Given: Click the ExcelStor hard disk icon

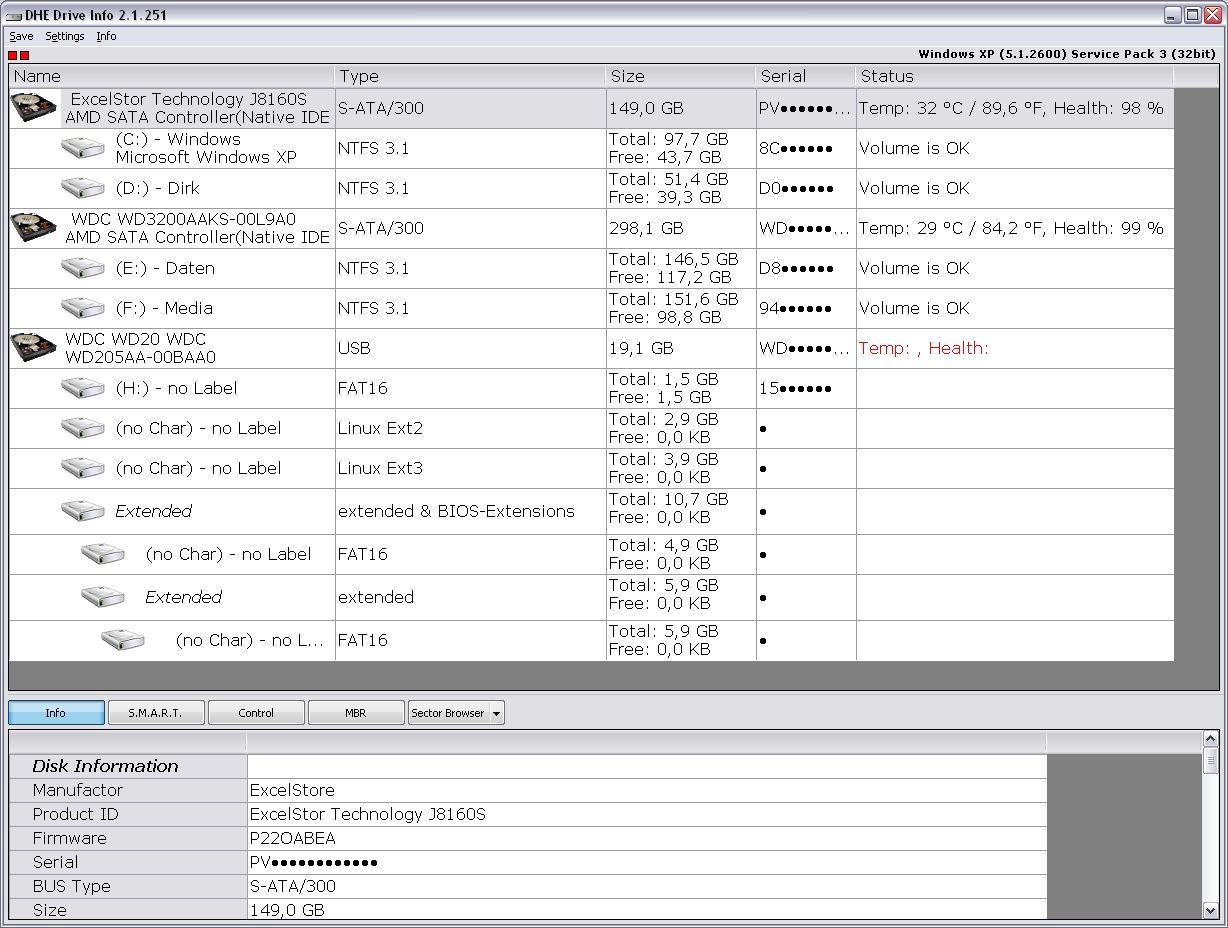Looking at the screenshot, I should [x=33, y=108].
